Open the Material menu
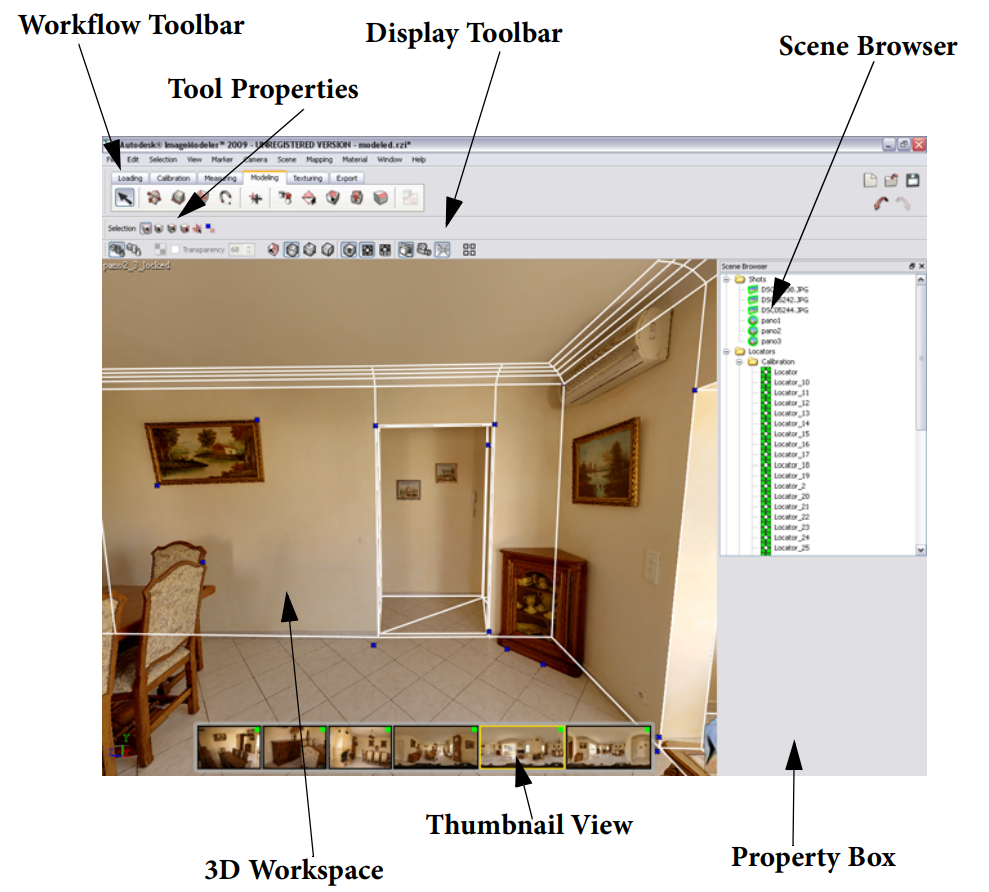 click(354, 160)
